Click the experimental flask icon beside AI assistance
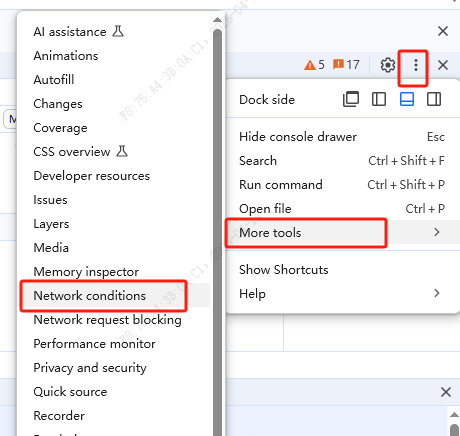 click(118, 31)
